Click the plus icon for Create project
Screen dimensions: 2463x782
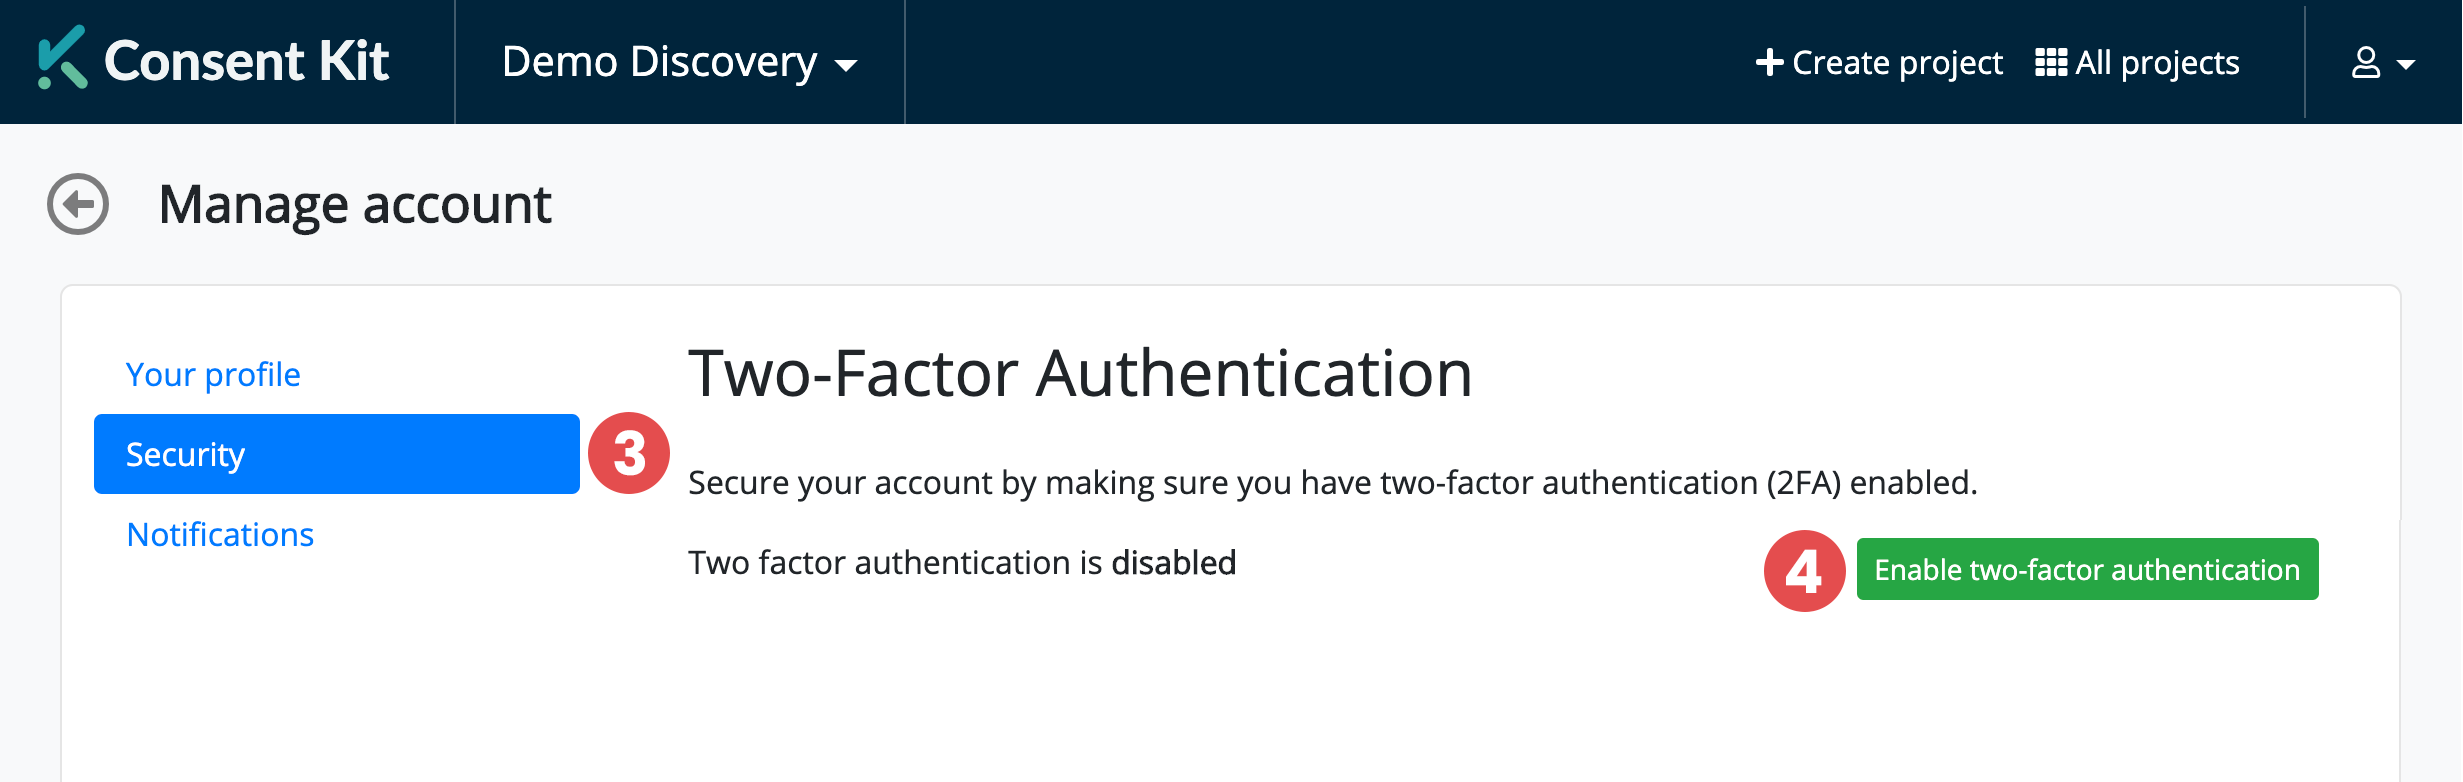(x=1769, y=63)
